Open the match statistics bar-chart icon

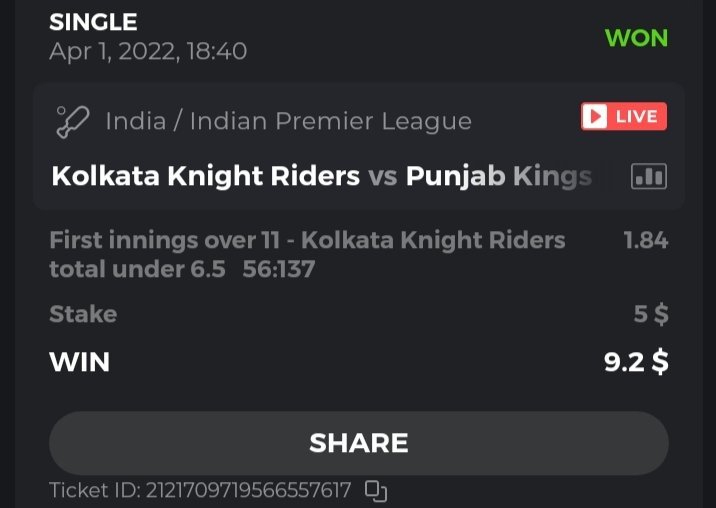pyautogui.click(x=648, y=177)
